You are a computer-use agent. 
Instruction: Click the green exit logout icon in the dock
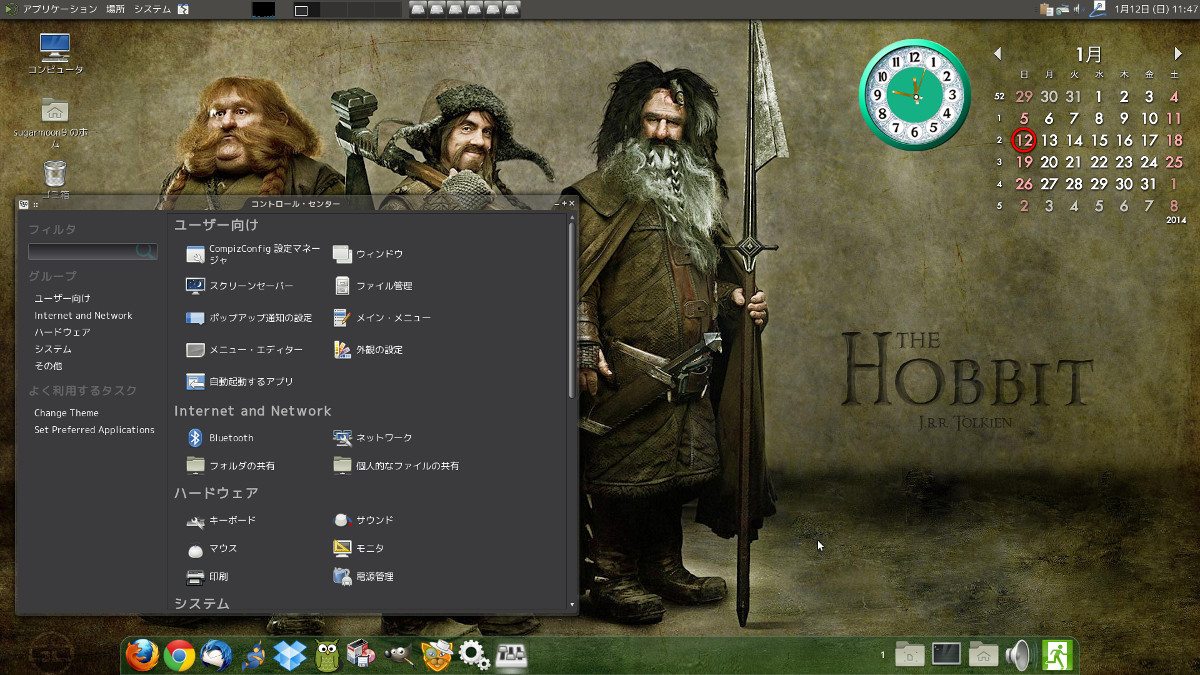(x=1056, y=655)
